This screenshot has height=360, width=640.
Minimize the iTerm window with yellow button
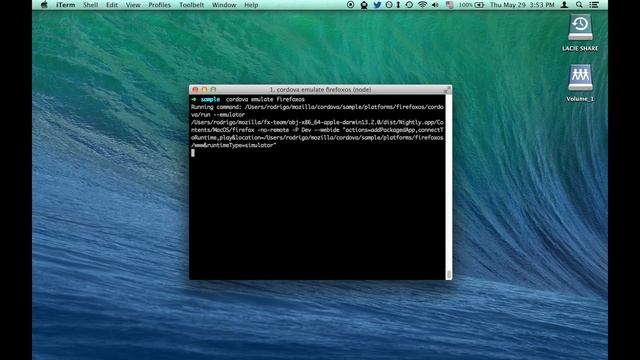coord(204,89)
